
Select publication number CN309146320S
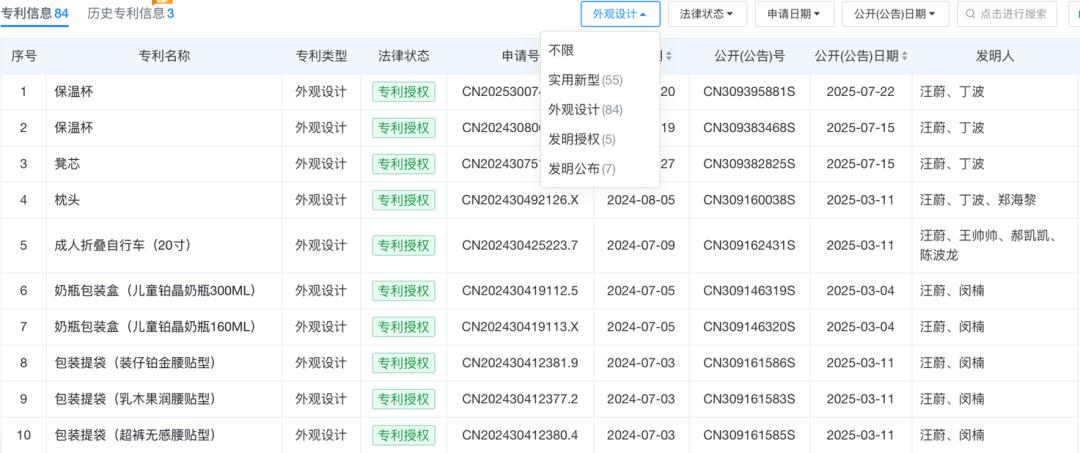tap(749, 326)
